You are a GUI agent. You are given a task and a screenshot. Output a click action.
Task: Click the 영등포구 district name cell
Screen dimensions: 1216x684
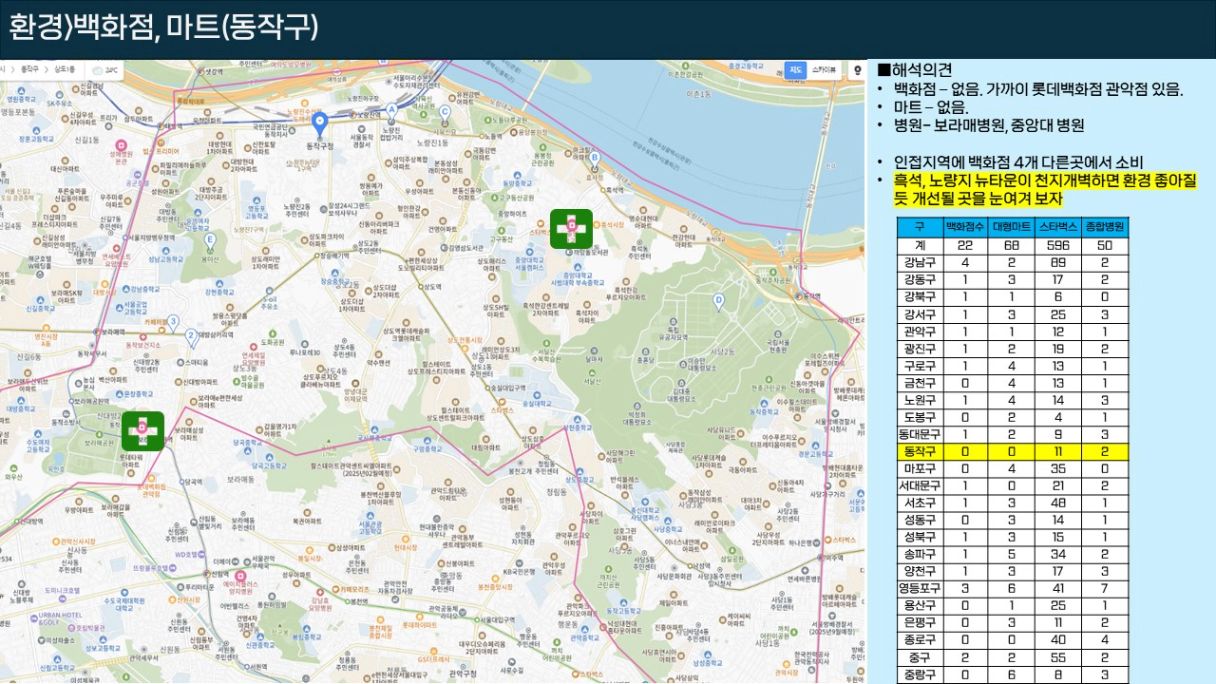pos(919,588)
